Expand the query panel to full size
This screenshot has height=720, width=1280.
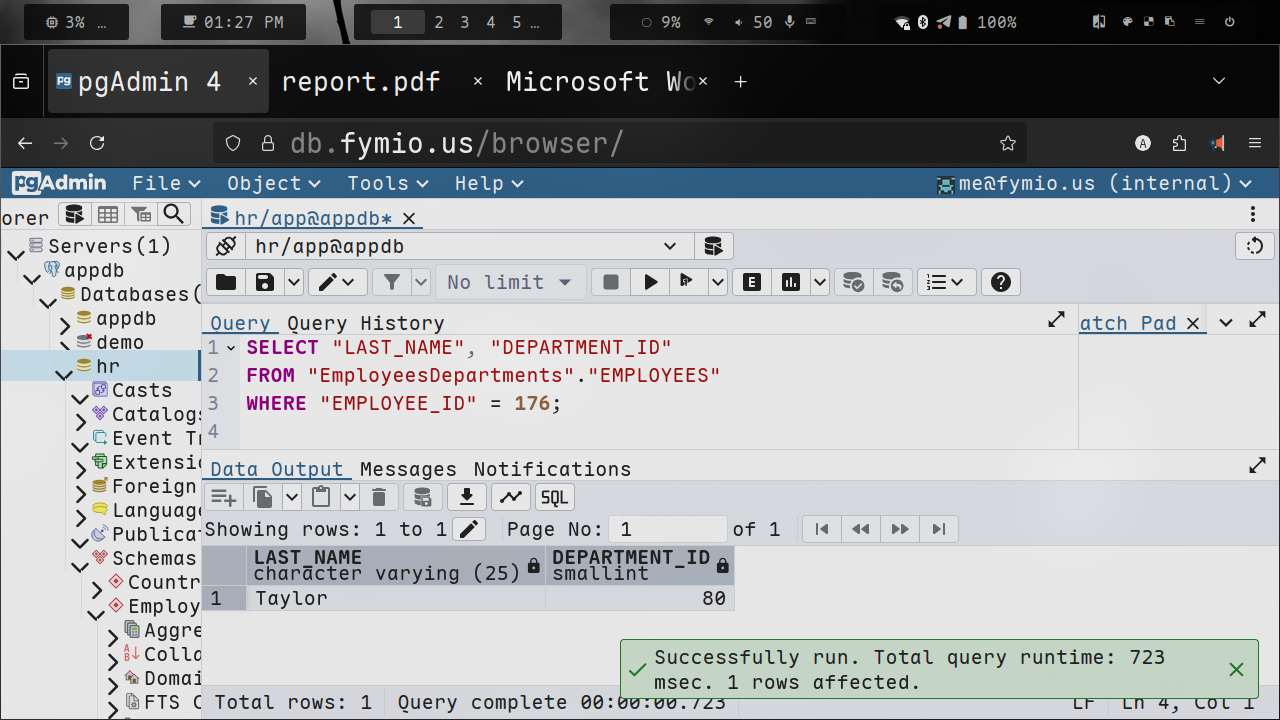(x=1056, y=320)
